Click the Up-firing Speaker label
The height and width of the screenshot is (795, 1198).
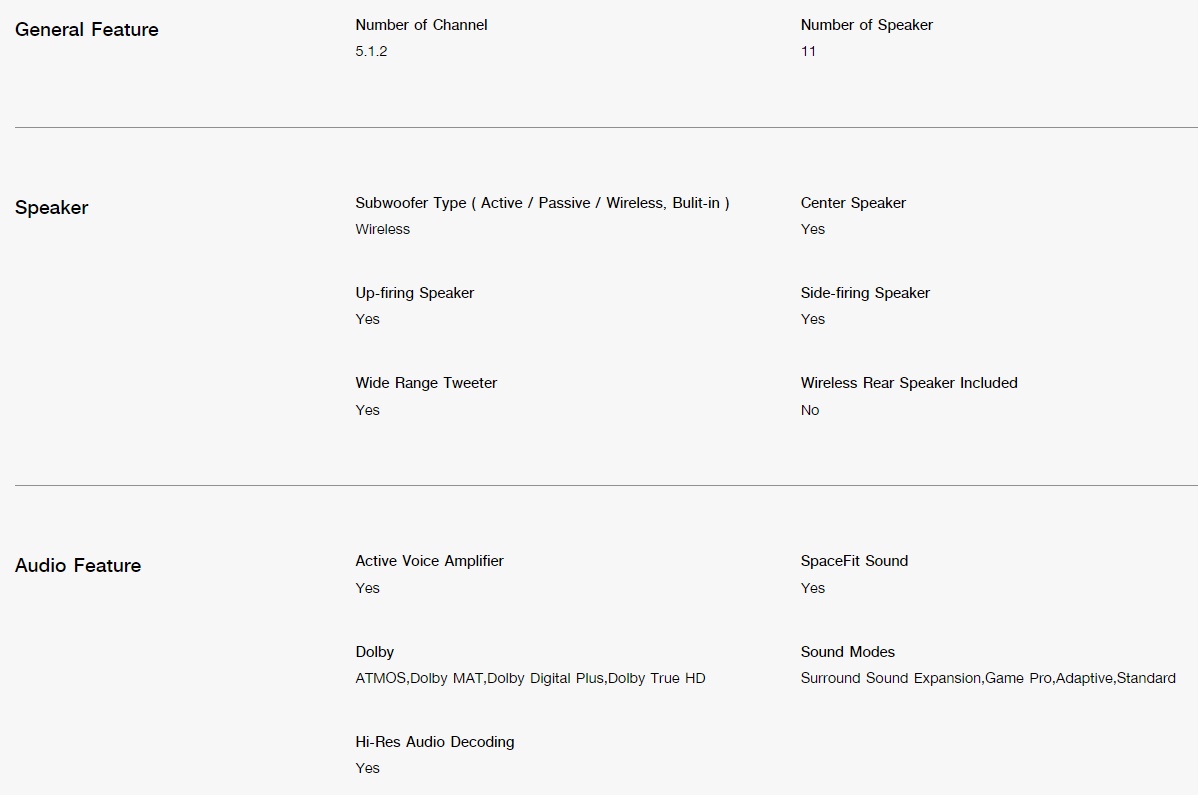coord(415,293)
